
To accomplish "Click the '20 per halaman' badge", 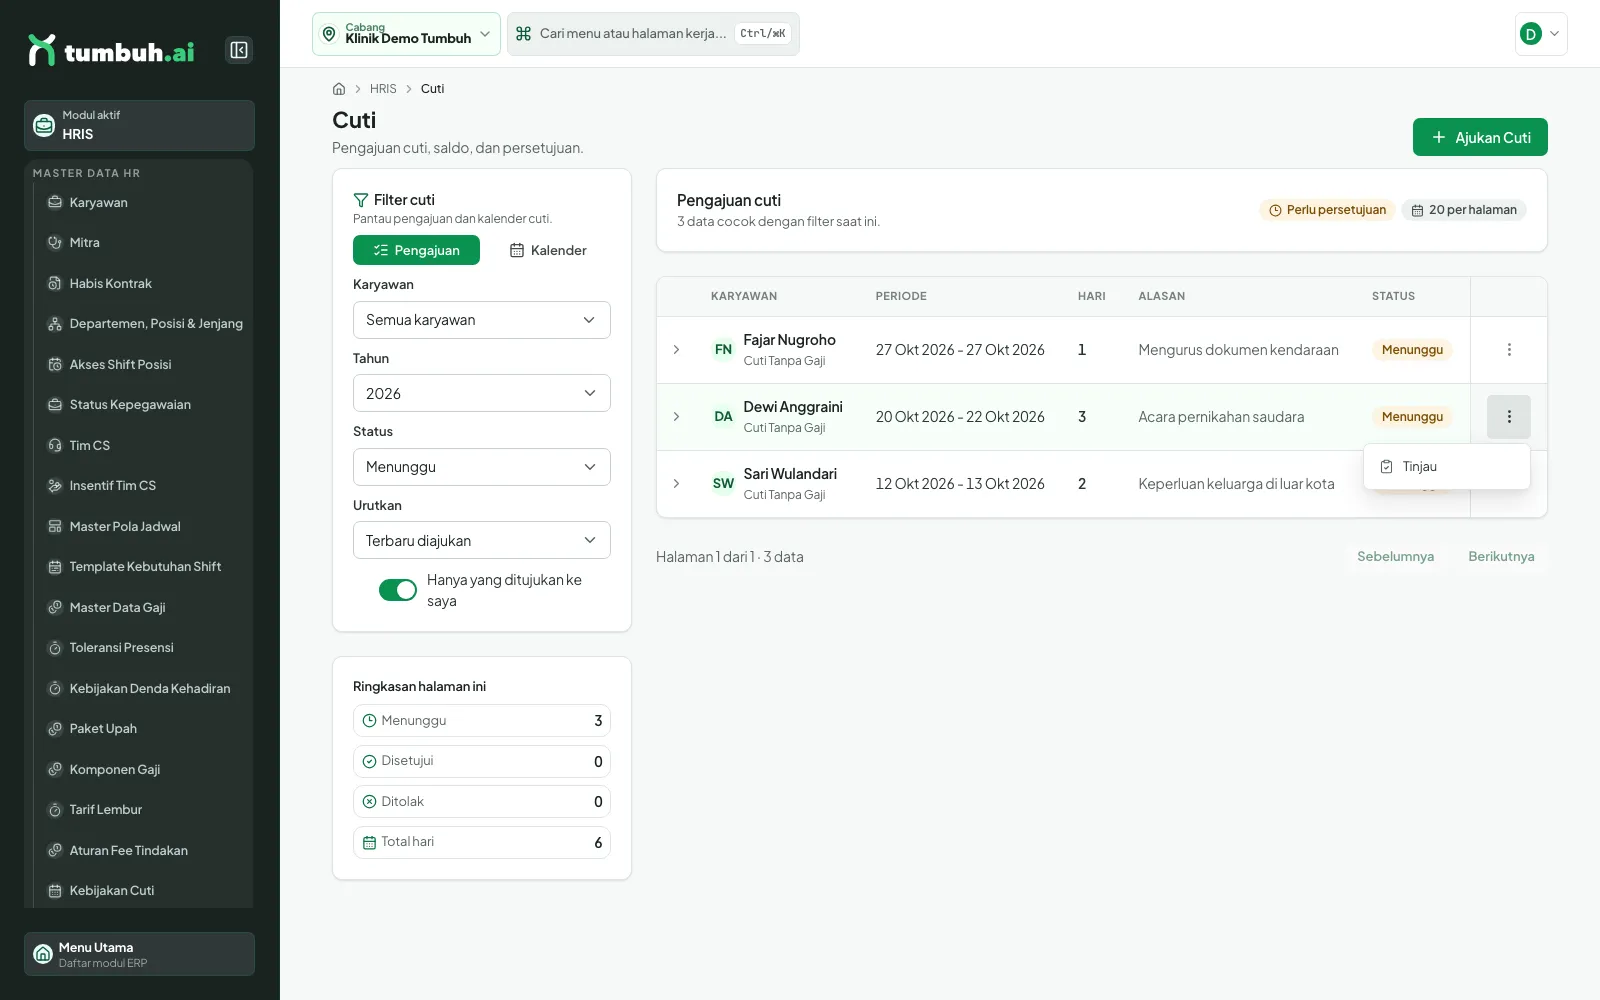I will click(x=1464, y=210).
